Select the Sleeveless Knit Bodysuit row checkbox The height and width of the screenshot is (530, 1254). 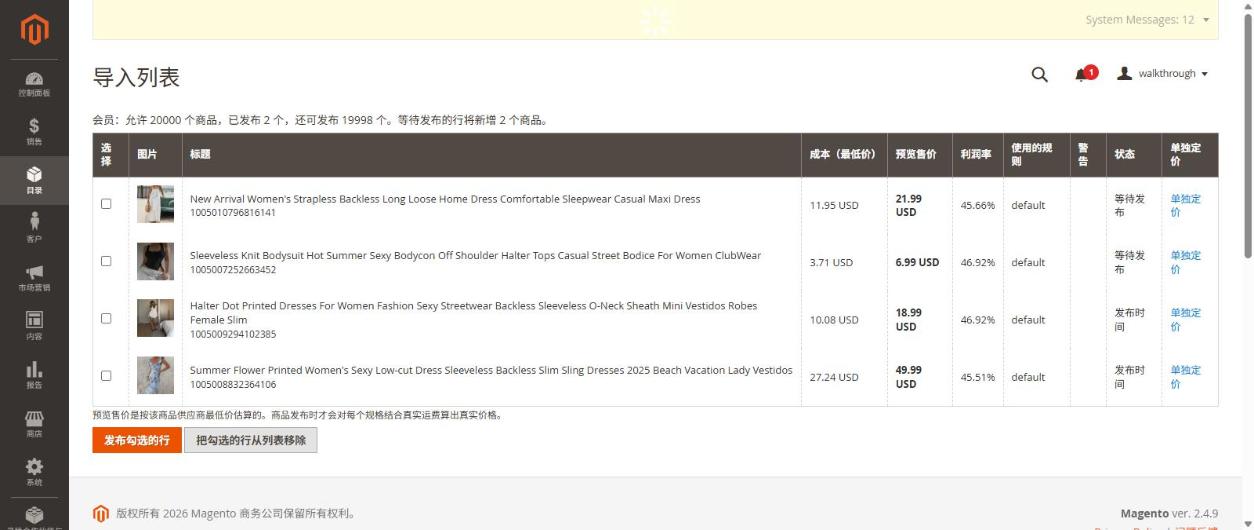[106, 261]
